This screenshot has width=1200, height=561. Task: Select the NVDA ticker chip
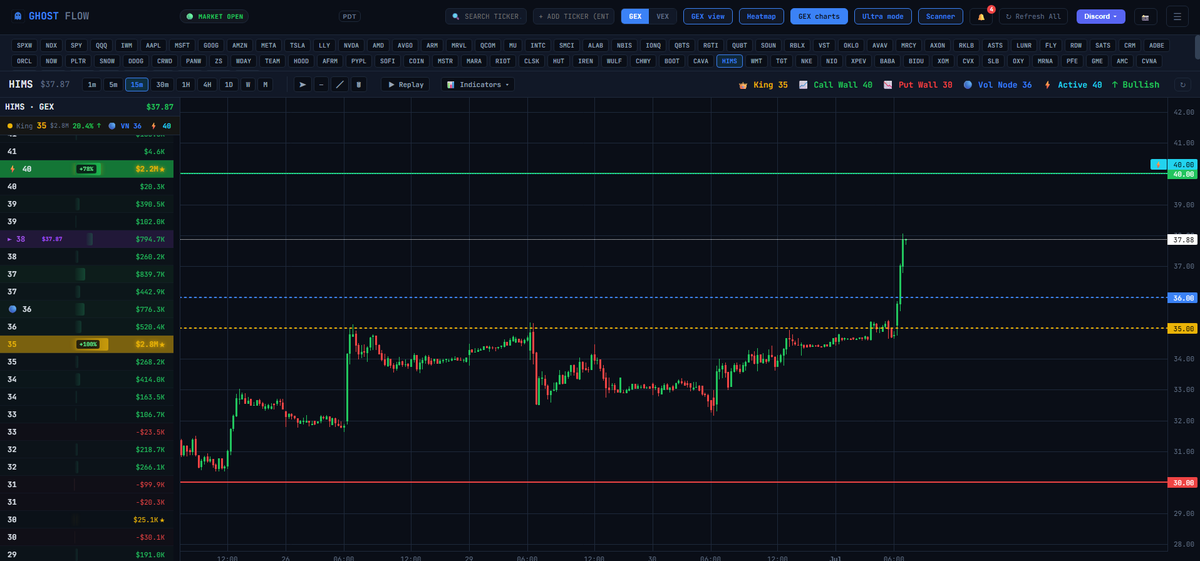[351, 46]
